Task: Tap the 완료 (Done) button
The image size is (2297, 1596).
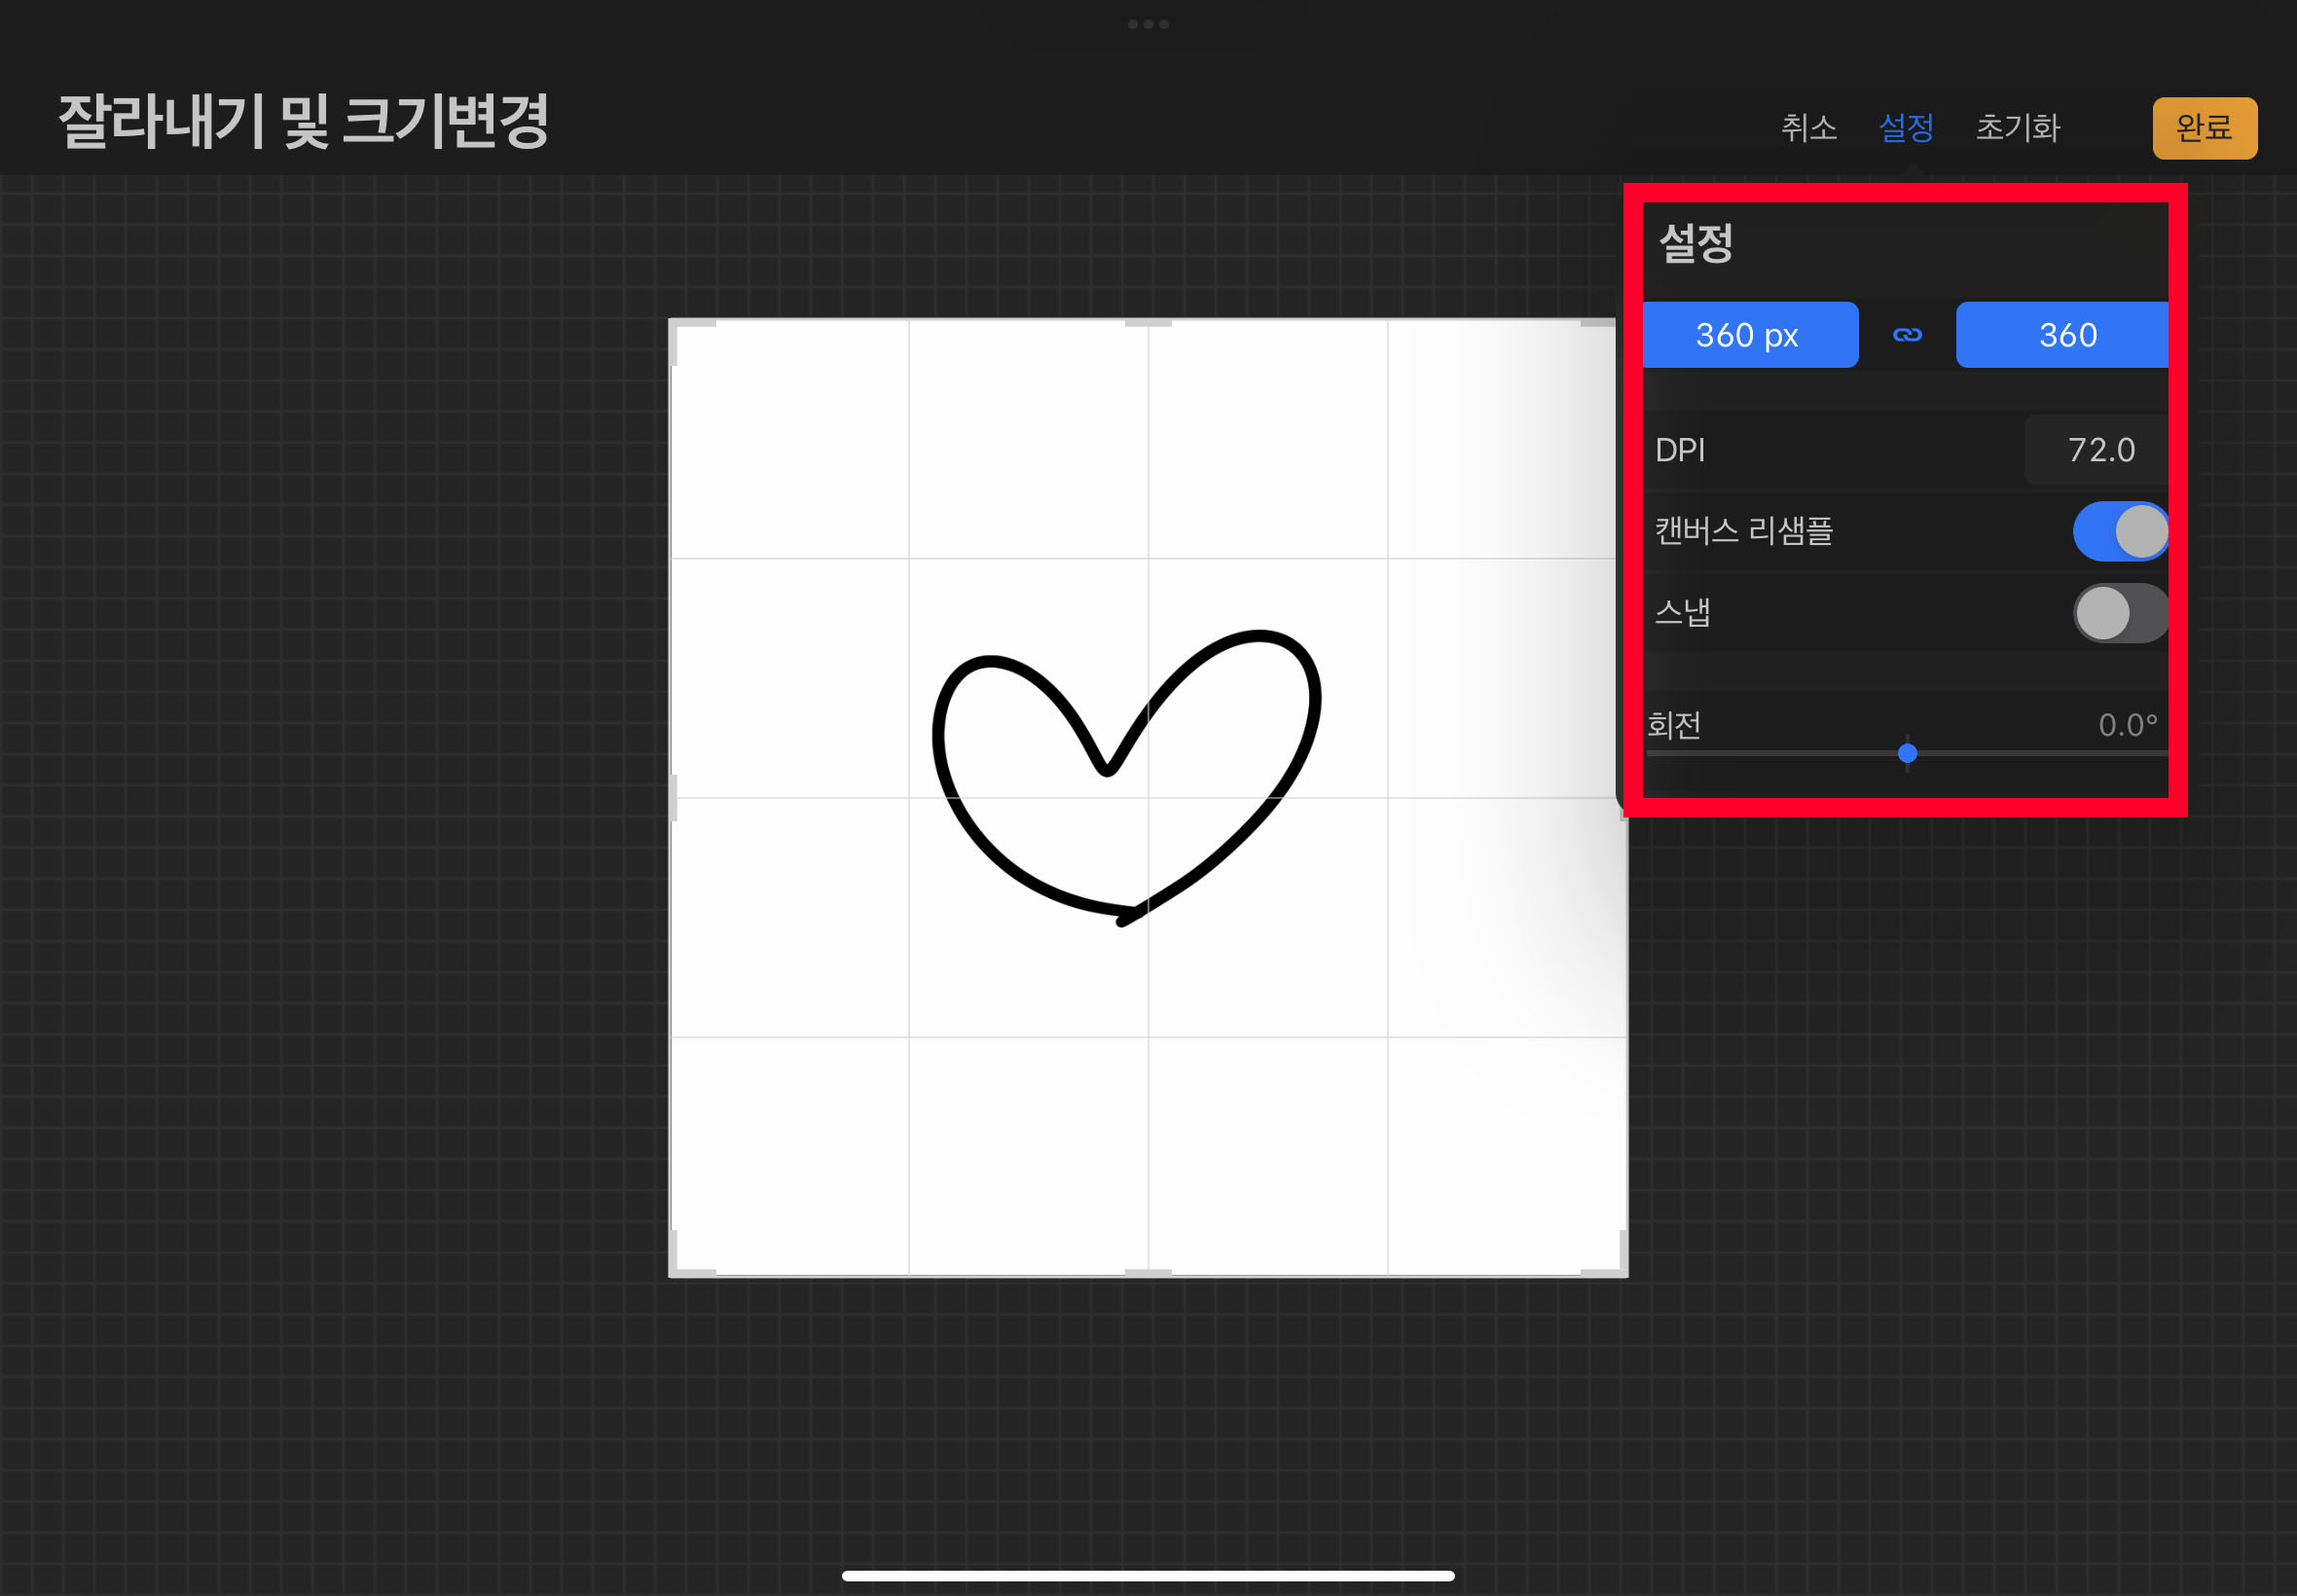Action: tap(2204, 128)
